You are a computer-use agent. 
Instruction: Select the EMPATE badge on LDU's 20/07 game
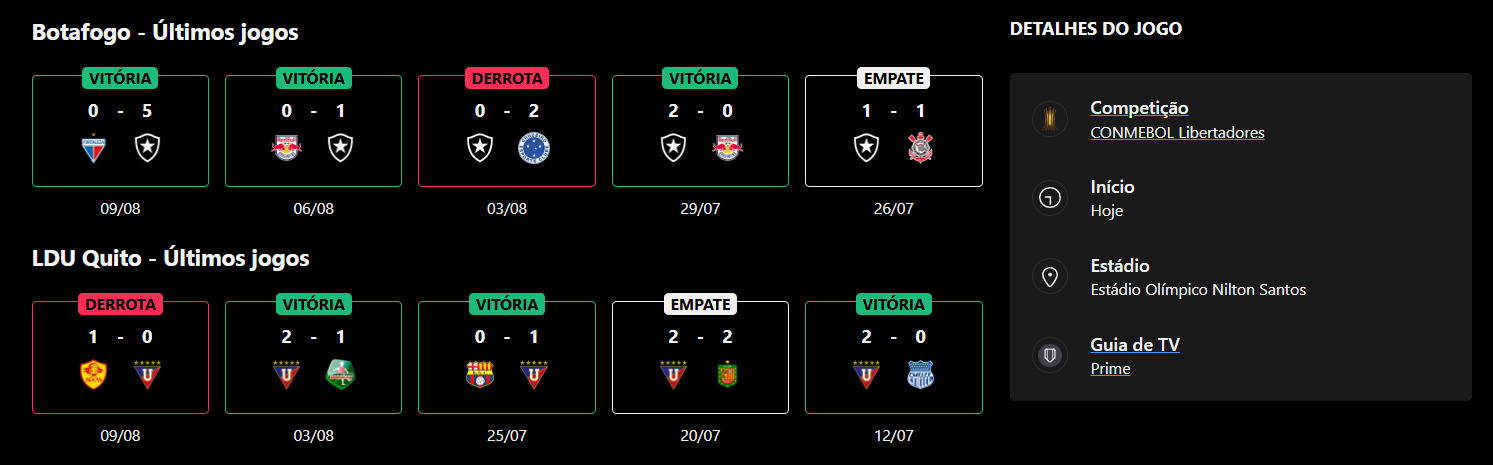tap(700, 304)
